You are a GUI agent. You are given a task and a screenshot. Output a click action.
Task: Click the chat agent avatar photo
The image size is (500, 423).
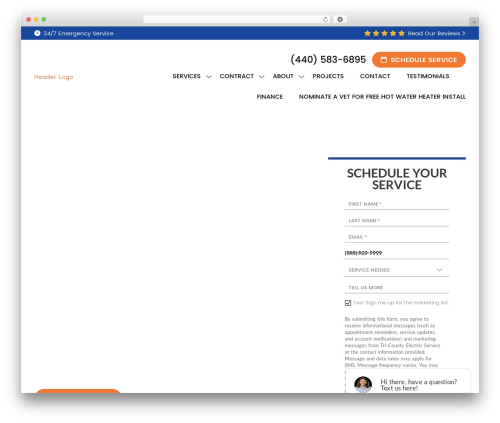pos(363,384)
